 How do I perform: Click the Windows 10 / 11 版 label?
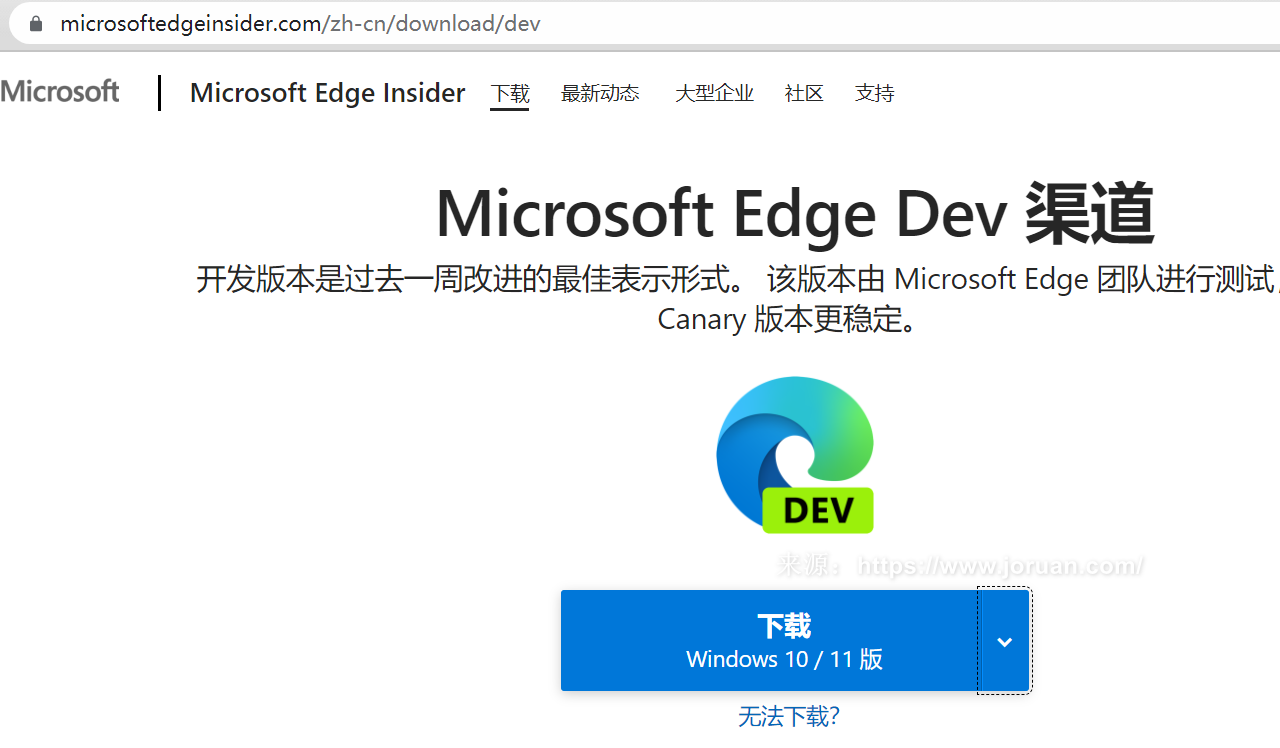784,659
